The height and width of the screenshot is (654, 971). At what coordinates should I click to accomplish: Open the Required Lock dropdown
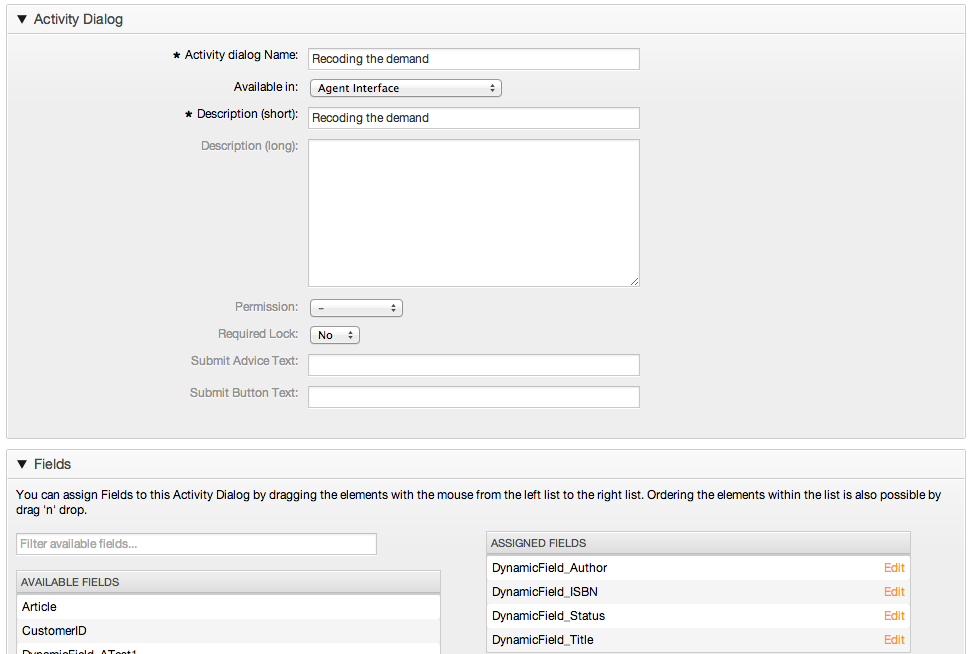tap(334, 335)
